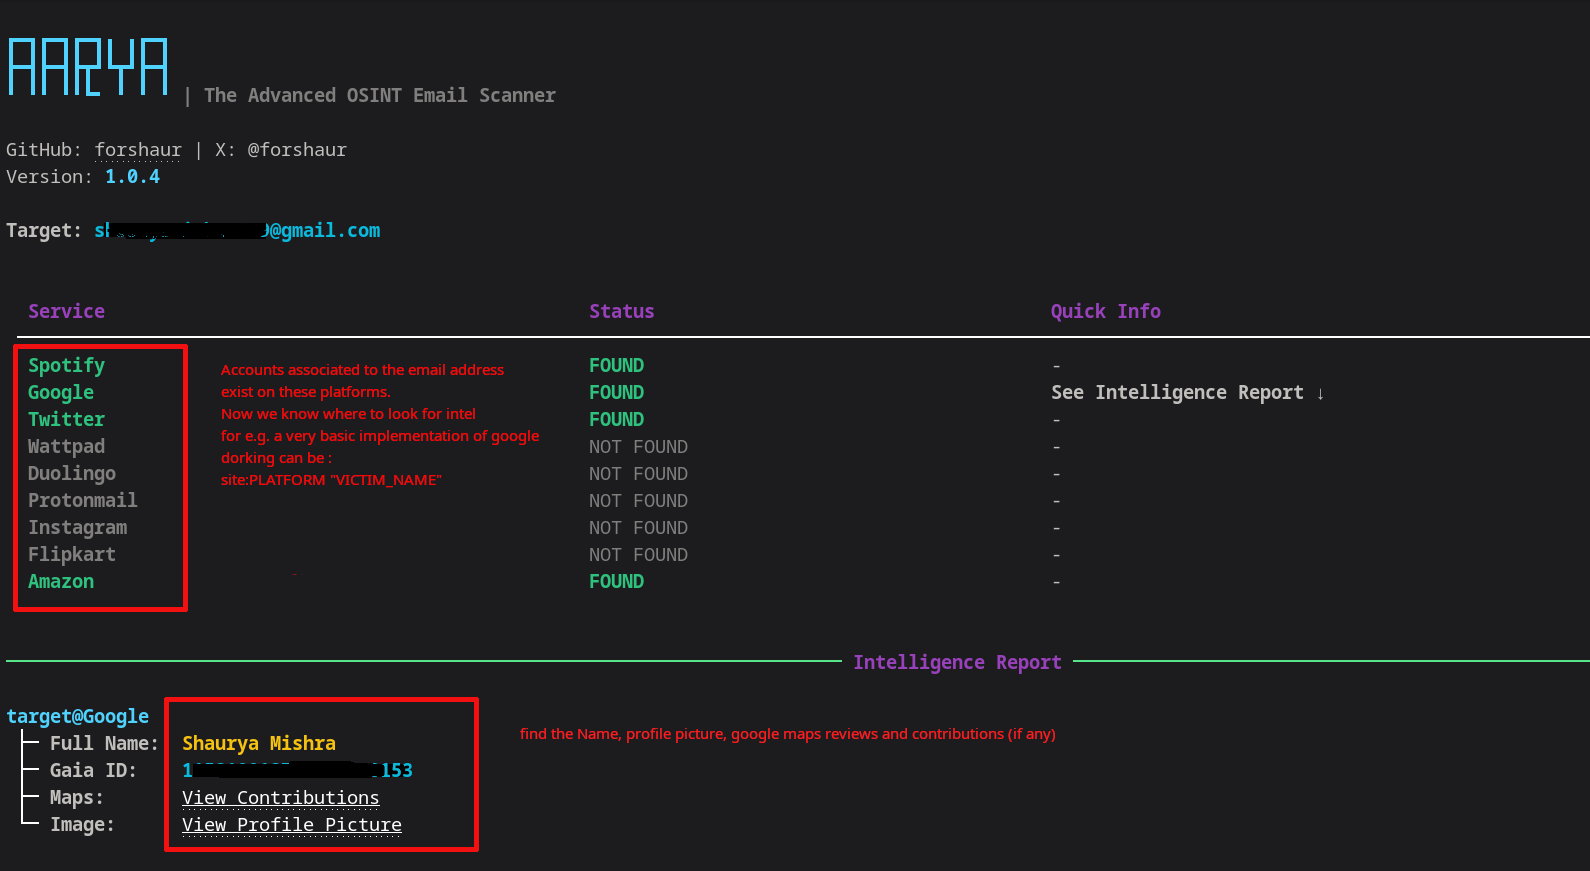Open View Profile Picture link
The width and height of the screenshot is (1590, 871).
[x=292, y=825]
